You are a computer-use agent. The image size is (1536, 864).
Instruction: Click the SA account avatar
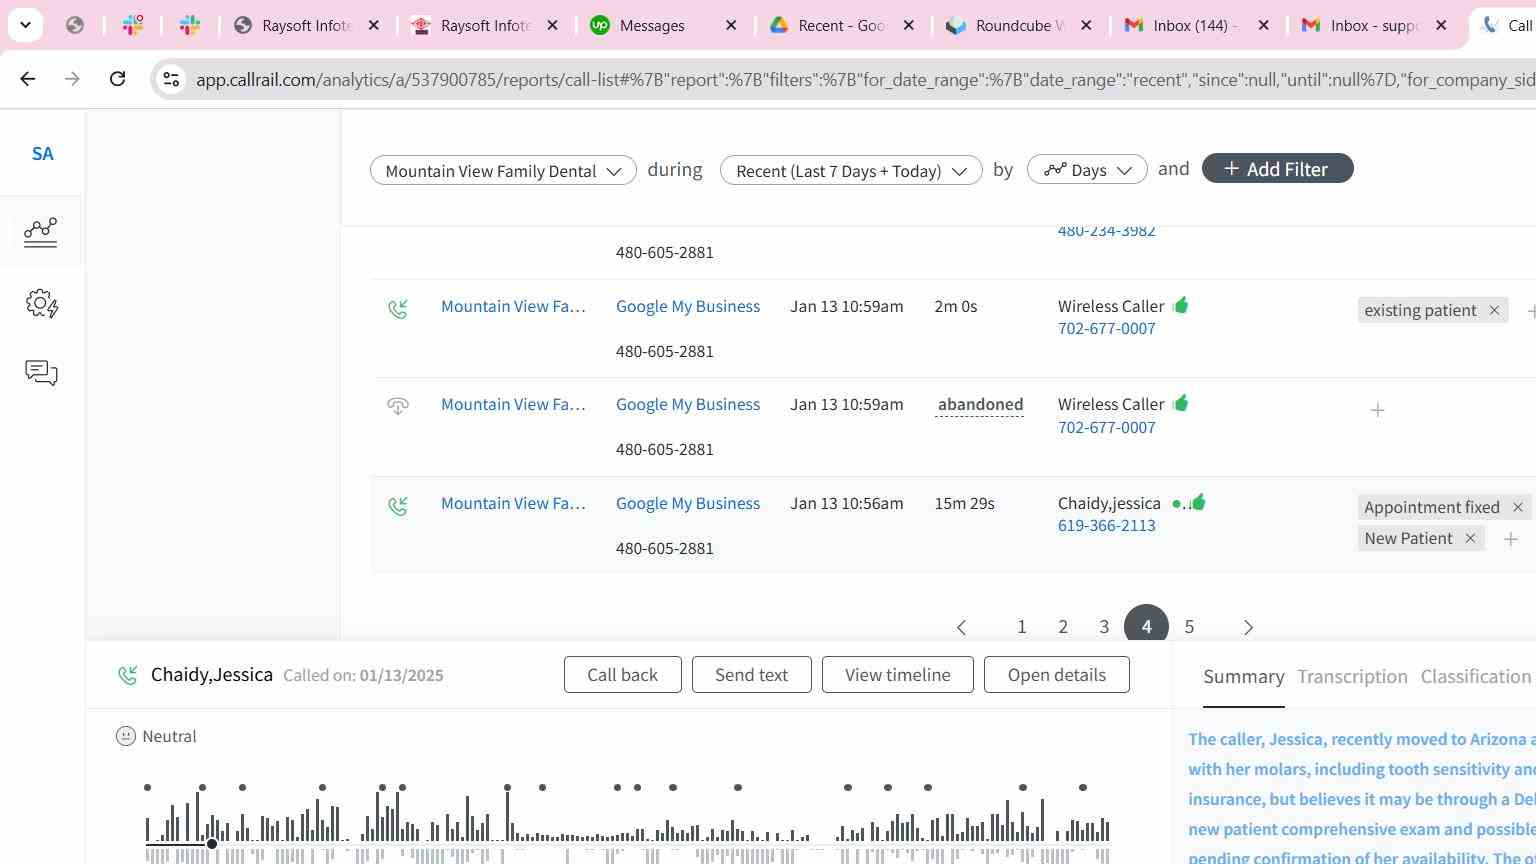[42, 154]
